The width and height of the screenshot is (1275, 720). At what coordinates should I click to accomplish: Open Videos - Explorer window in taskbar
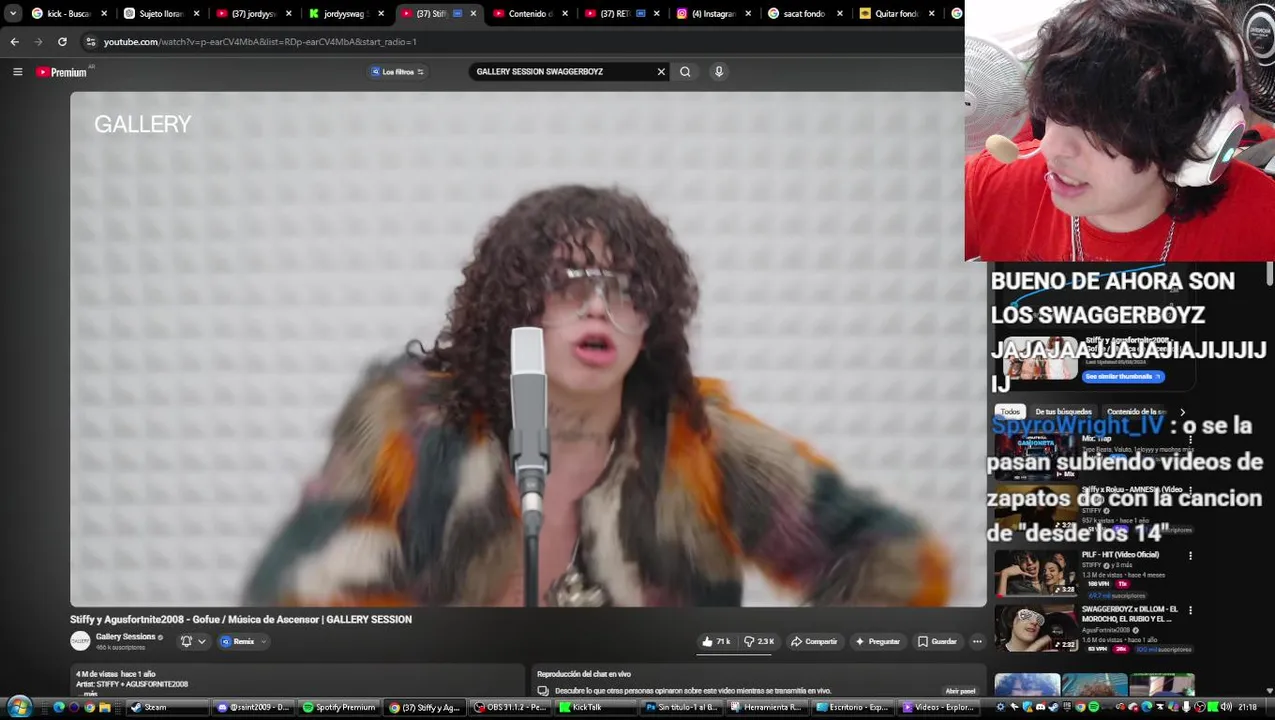pos(938,707)
